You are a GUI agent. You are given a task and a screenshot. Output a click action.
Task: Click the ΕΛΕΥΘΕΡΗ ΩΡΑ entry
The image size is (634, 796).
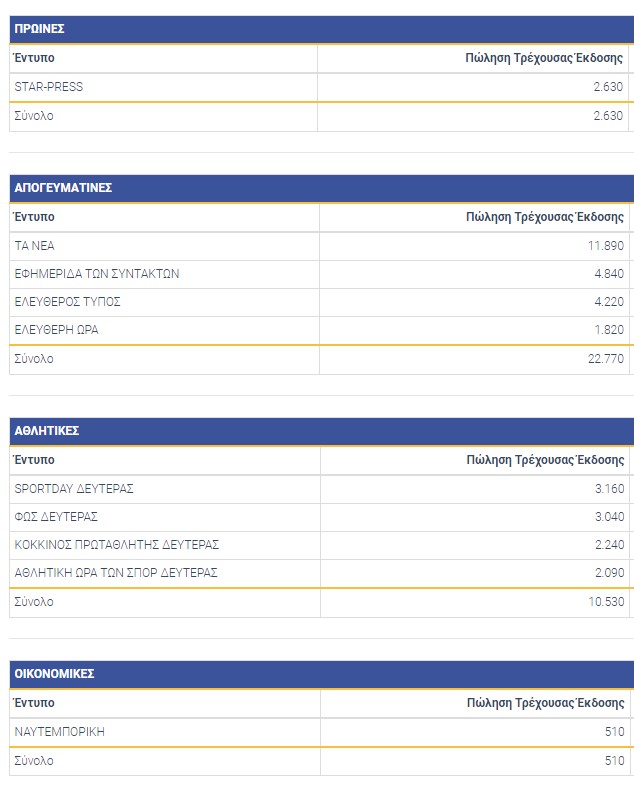pos(57,330)
